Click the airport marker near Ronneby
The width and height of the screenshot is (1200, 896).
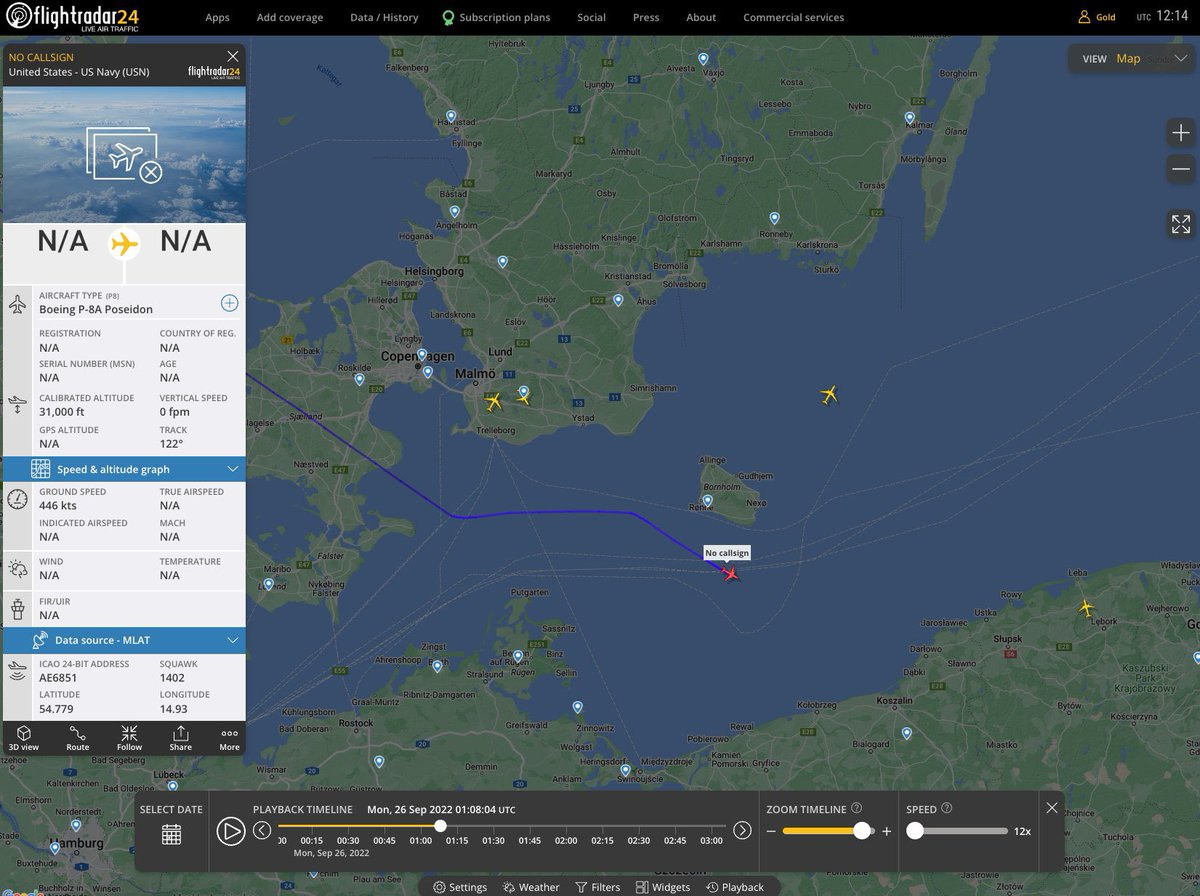(x=774, y=217)
